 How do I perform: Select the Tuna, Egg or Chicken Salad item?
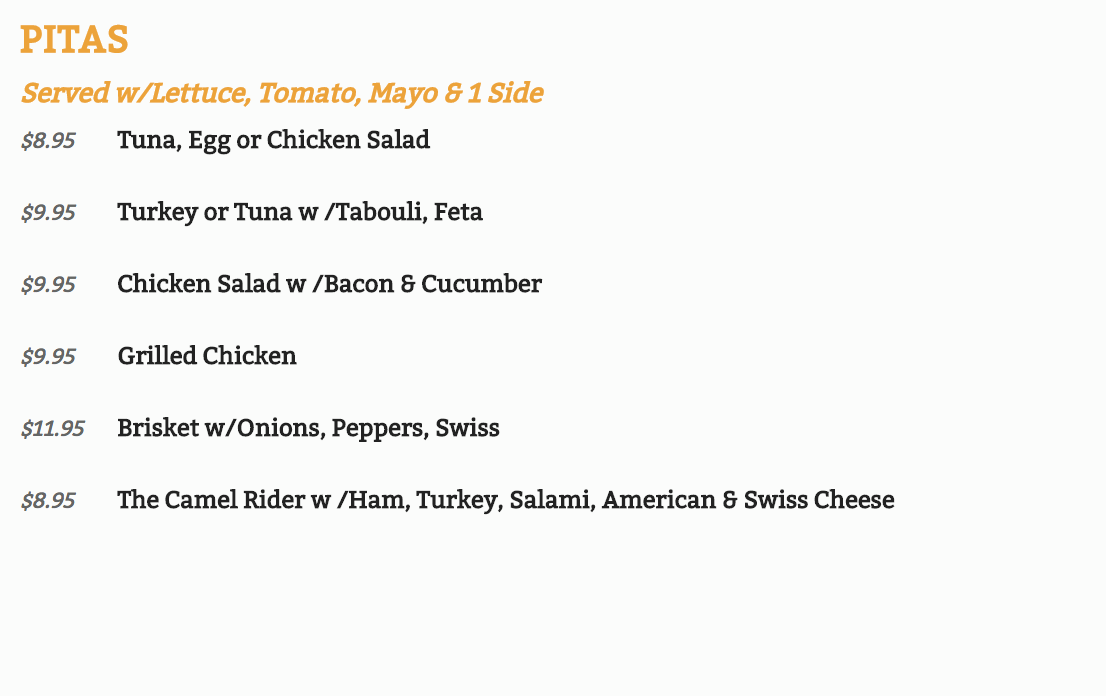coord(273,140)
